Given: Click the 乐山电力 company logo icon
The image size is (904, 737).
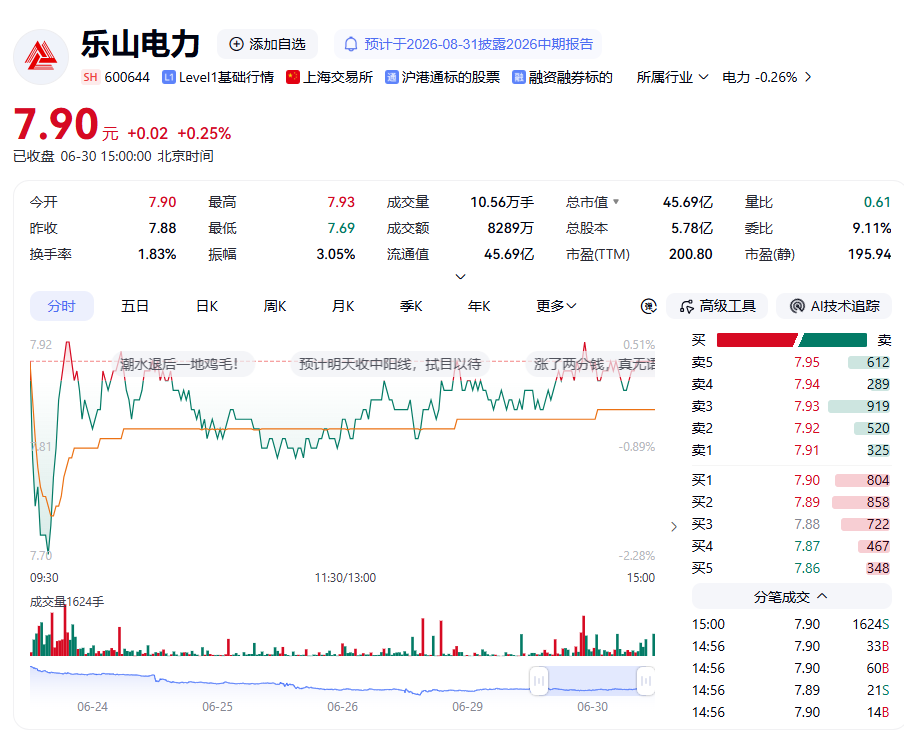Looking at the screenshot, I should (41, 57).
